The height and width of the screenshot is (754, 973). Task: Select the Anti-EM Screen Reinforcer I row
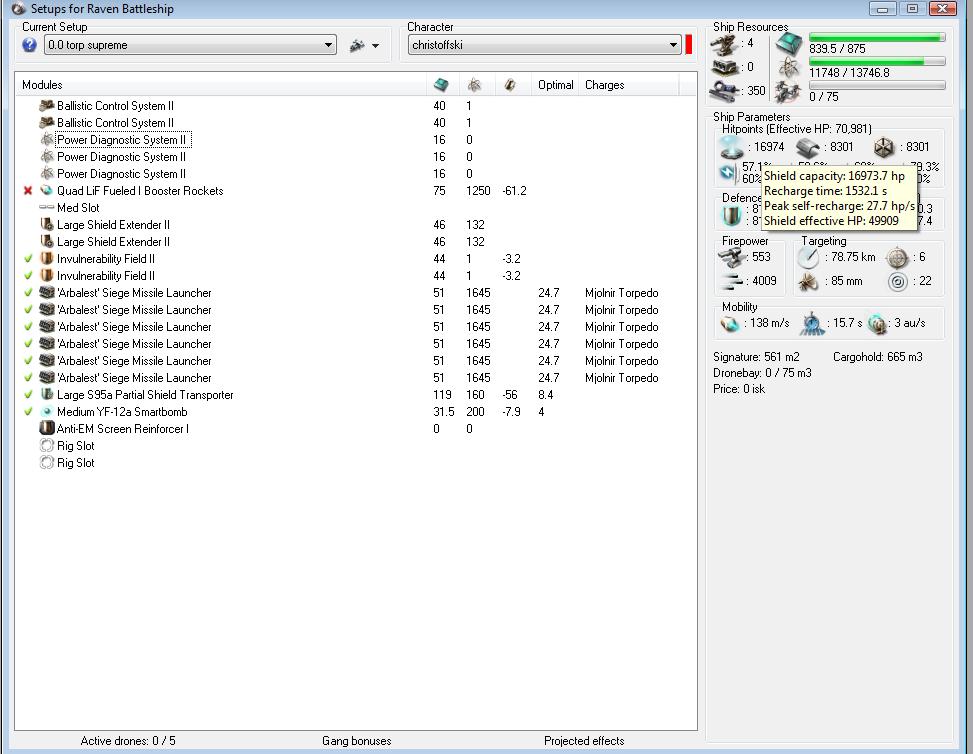356,429
